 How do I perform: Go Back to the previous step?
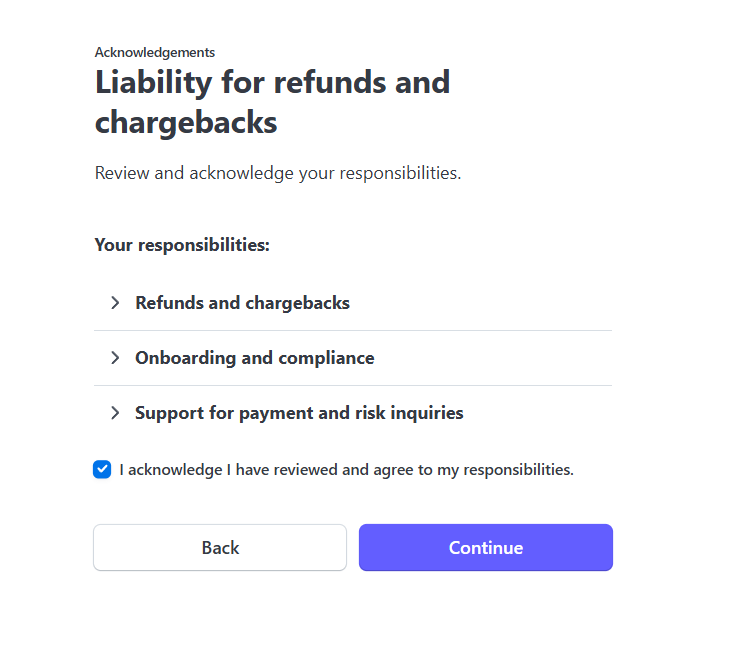(x=220, y=548)
